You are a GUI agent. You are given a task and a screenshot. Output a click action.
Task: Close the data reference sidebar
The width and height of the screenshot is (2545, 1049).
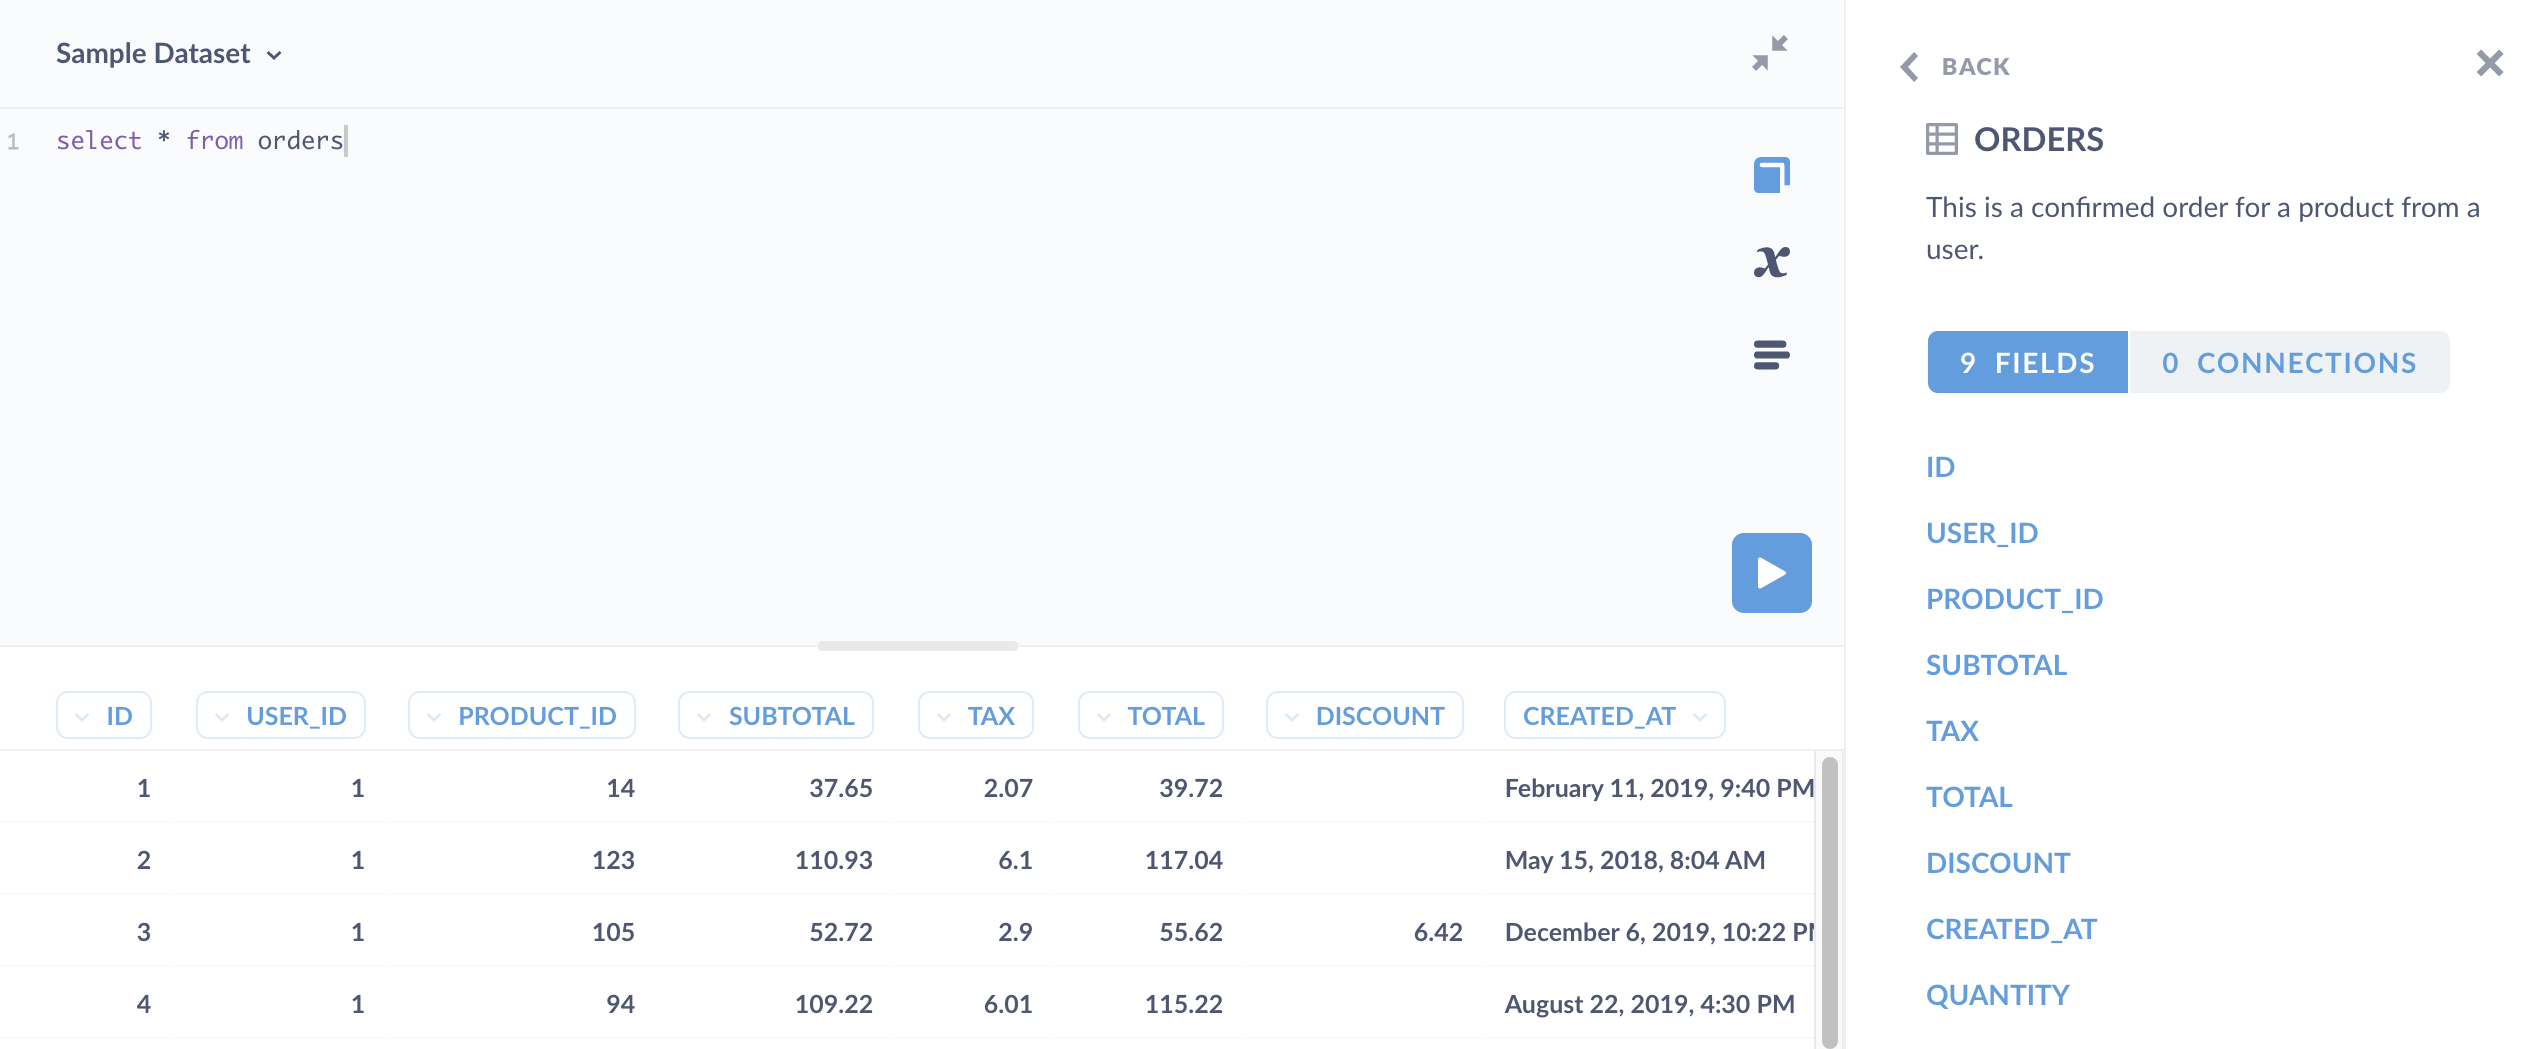pyautogui.click(x=2490, y=63)
